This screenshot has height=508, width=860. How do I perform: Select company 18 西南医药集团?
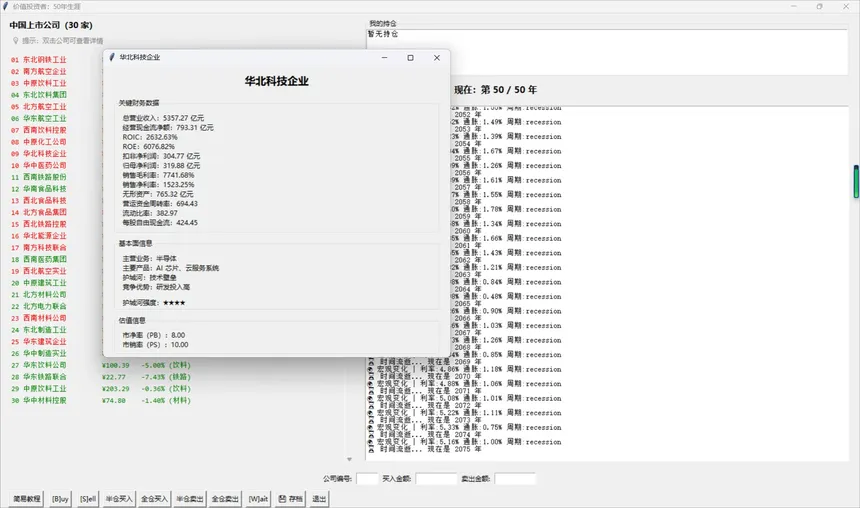pyautogui.click(x=39, y=259)
